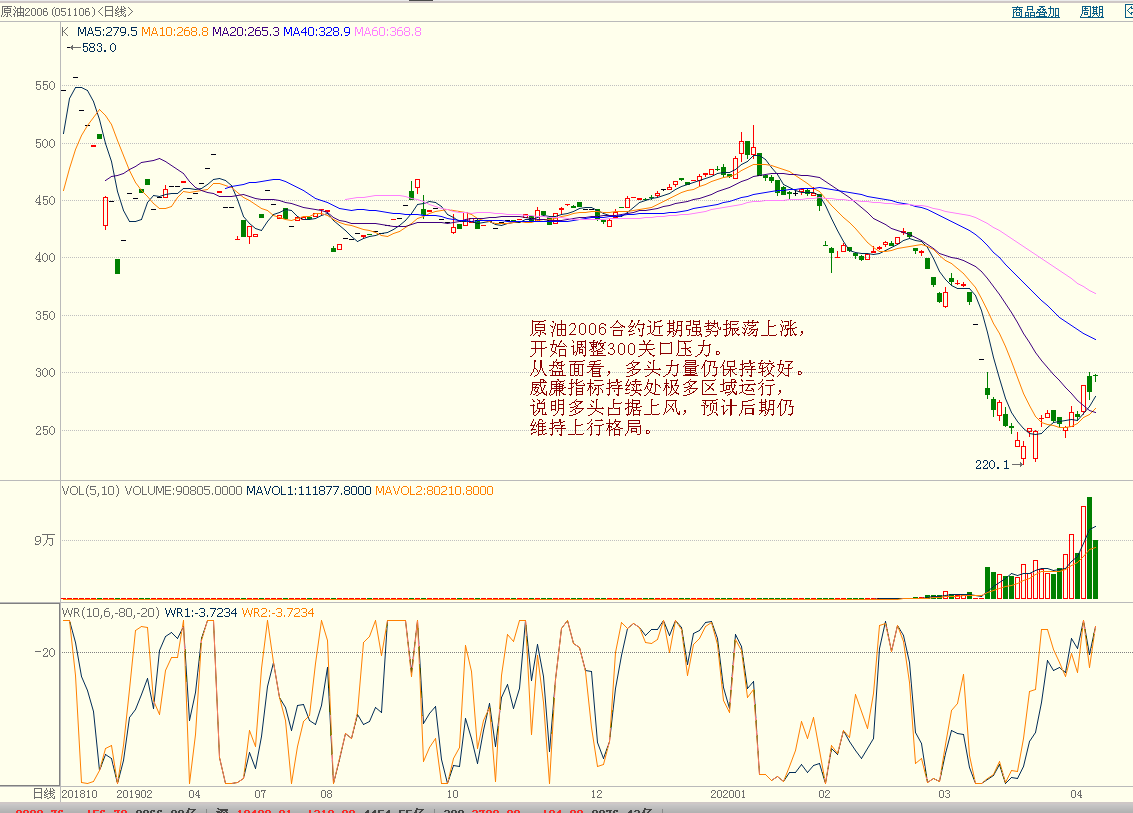Select annotation line 说明多头占据上风,预计后期仍
Screen dimensions: 1133x813
(x=662, y=408)
